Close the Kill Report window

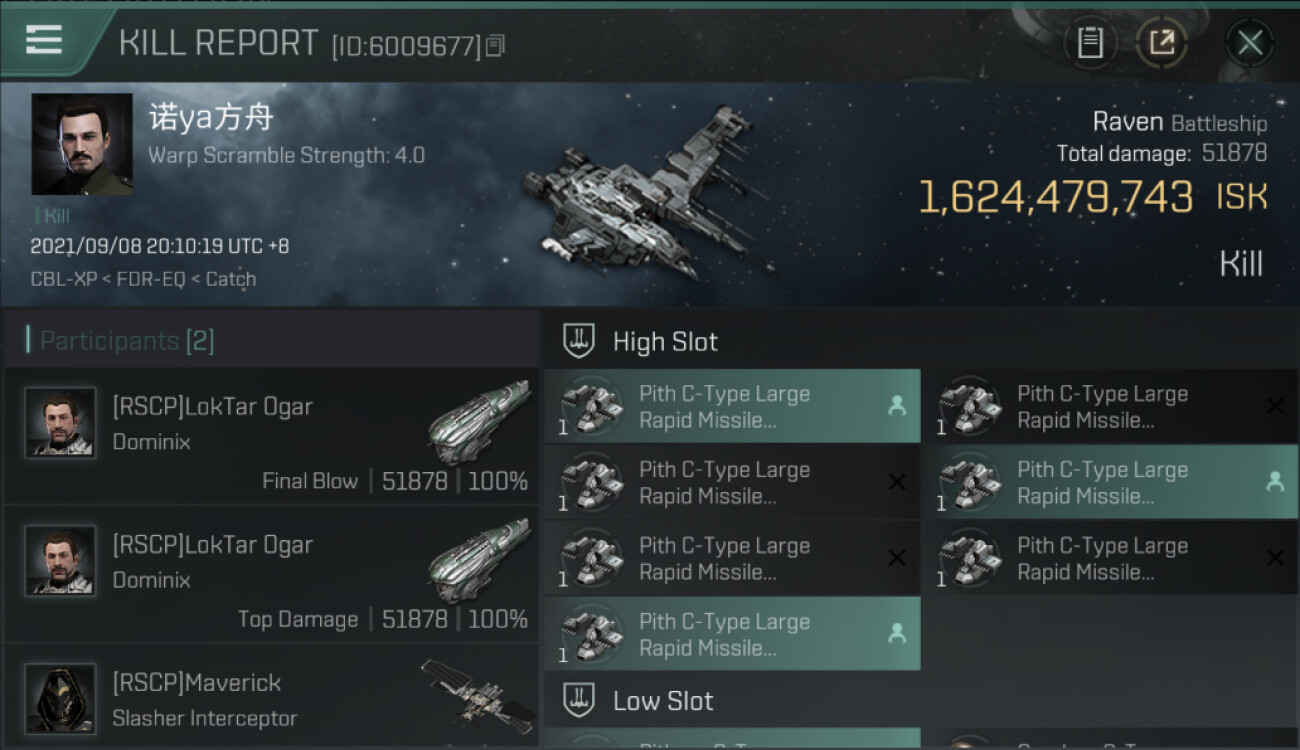(x=1249, y=43)
